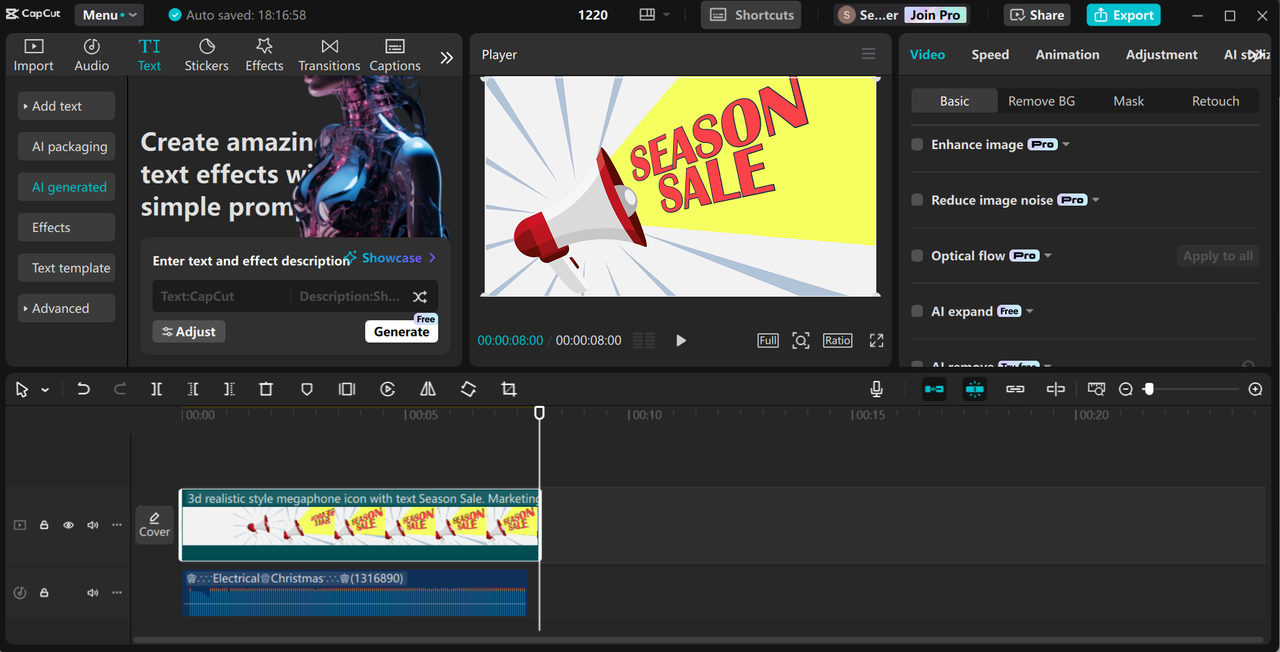Toggle lock on the audio track
This screenshot has width=1280, height=652.
tap(44, 593)
